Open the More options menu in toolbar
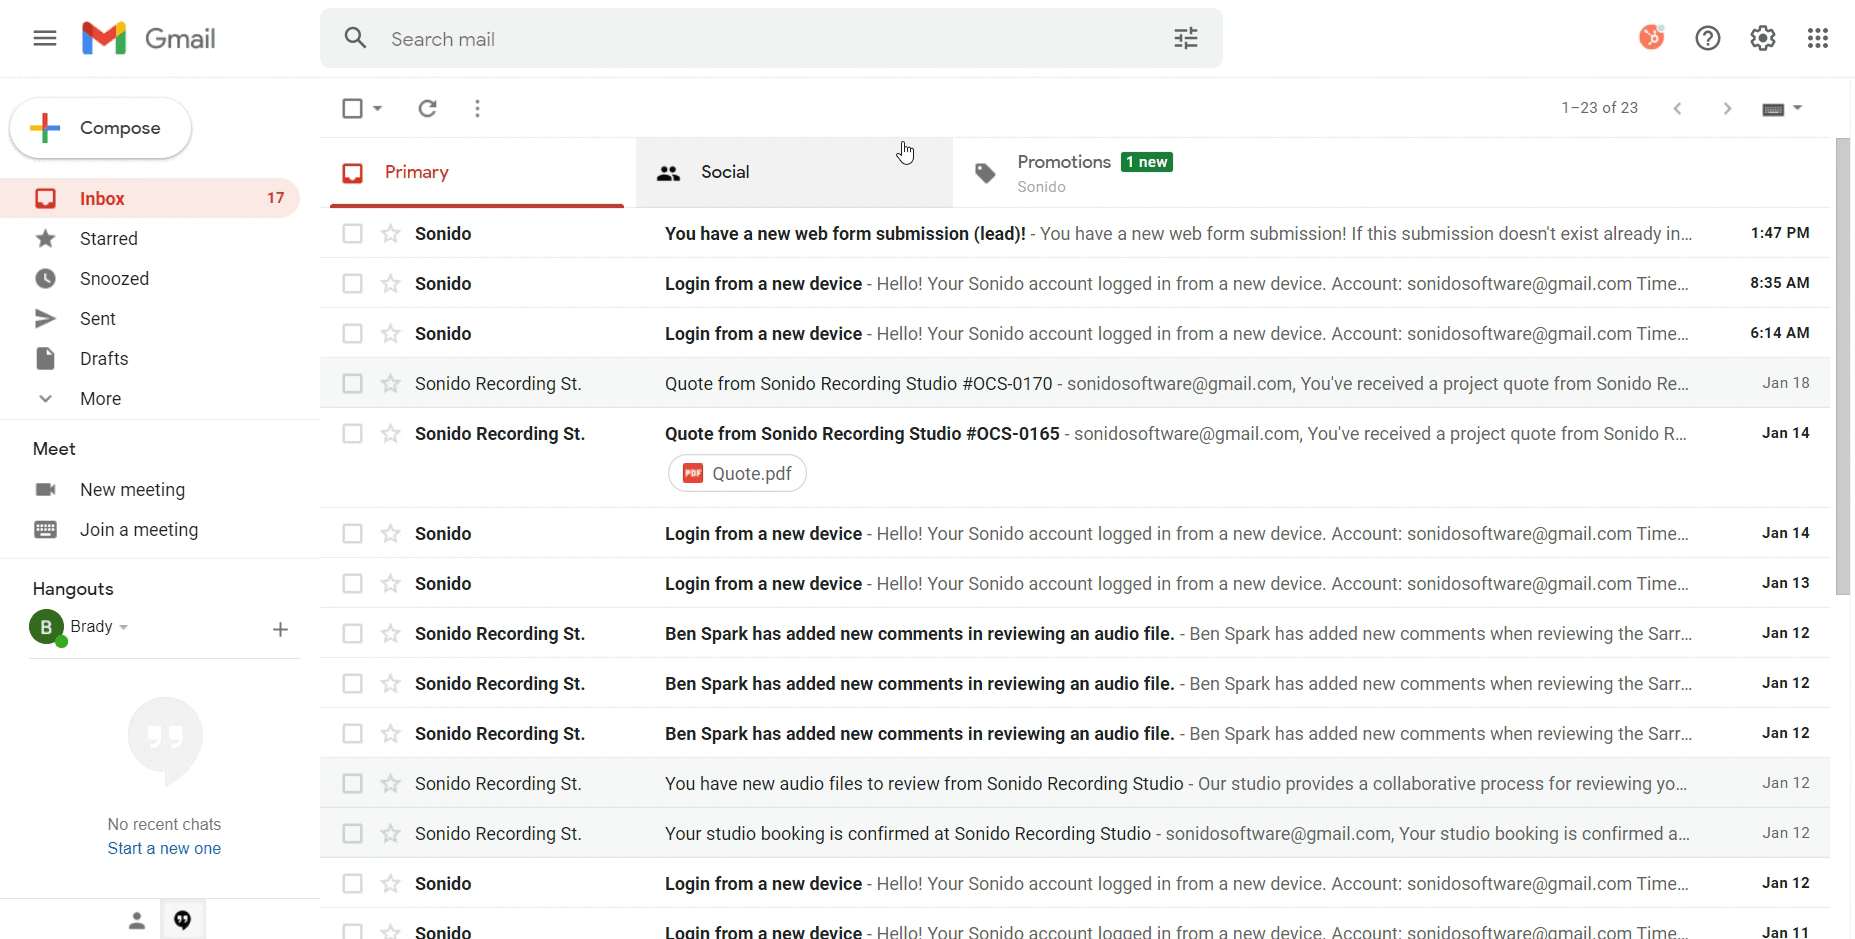This screenshot has width=1855, height=939. tap(478, 108)
